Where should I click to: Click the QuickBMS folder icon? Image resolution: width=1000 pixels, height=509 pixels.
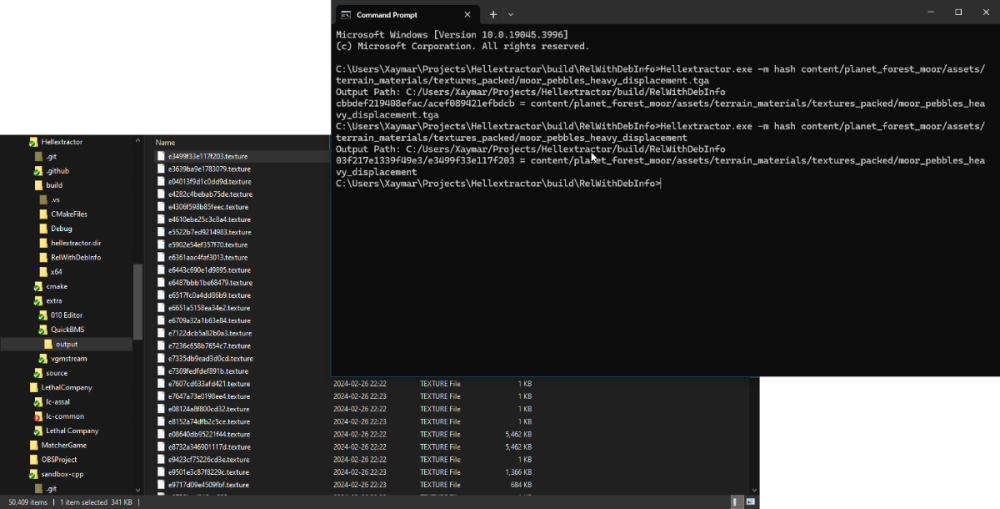coord(43,329)
